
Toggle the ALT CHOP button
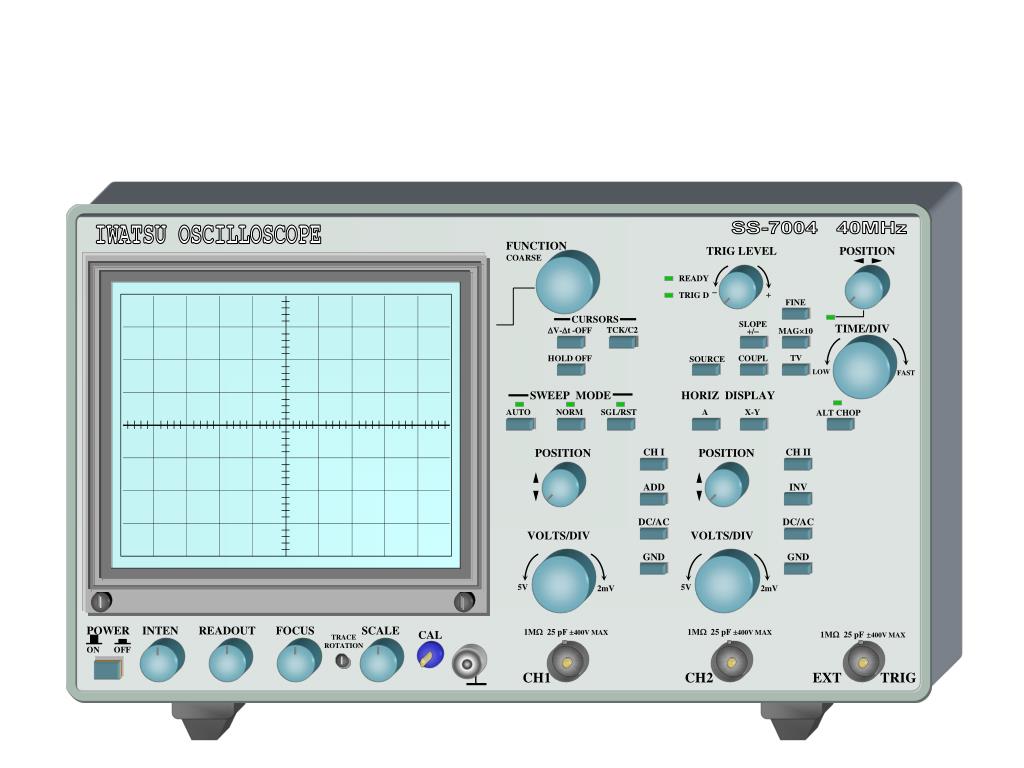840,424
